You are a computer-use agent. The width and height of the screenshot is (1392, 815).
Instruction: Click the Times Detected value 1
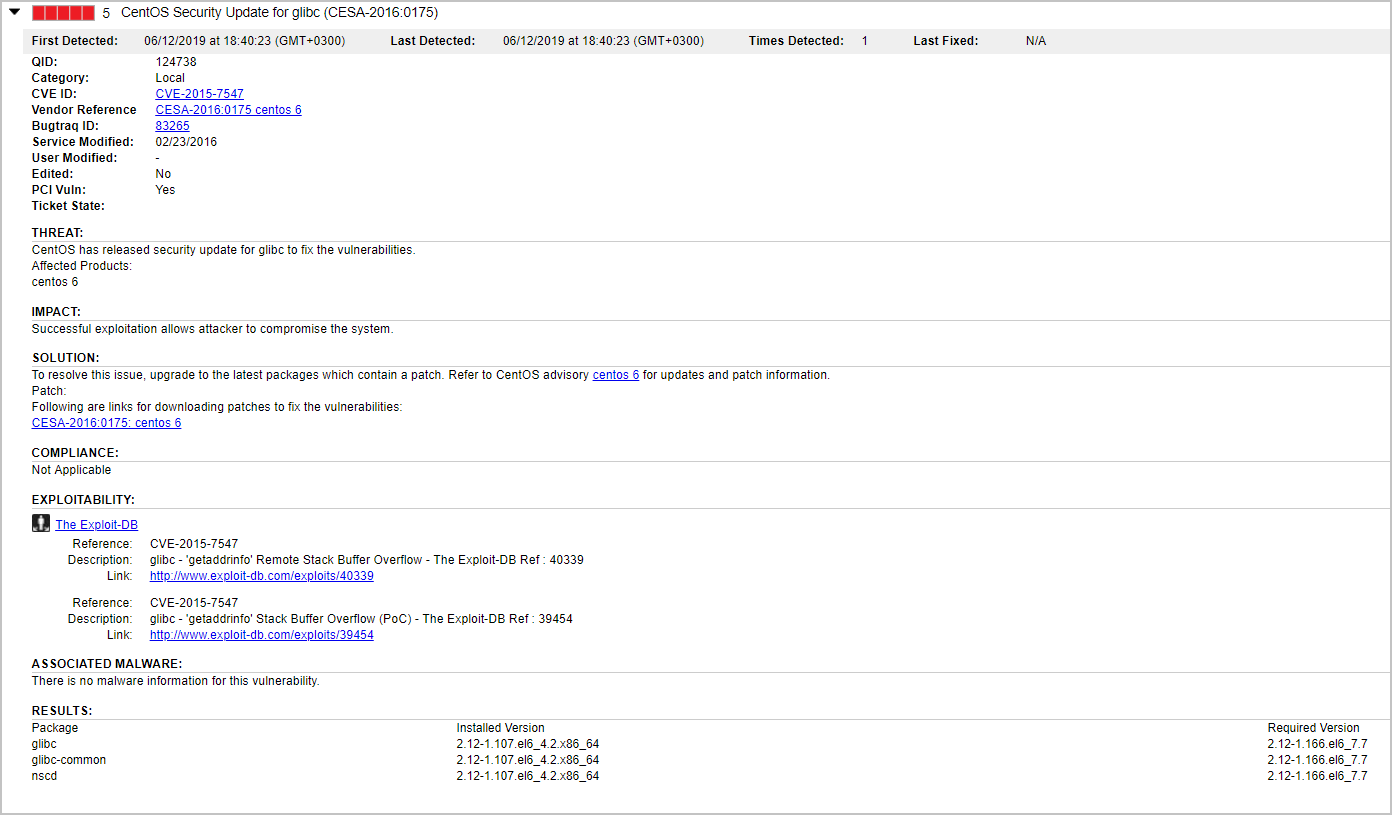point(865,41)
